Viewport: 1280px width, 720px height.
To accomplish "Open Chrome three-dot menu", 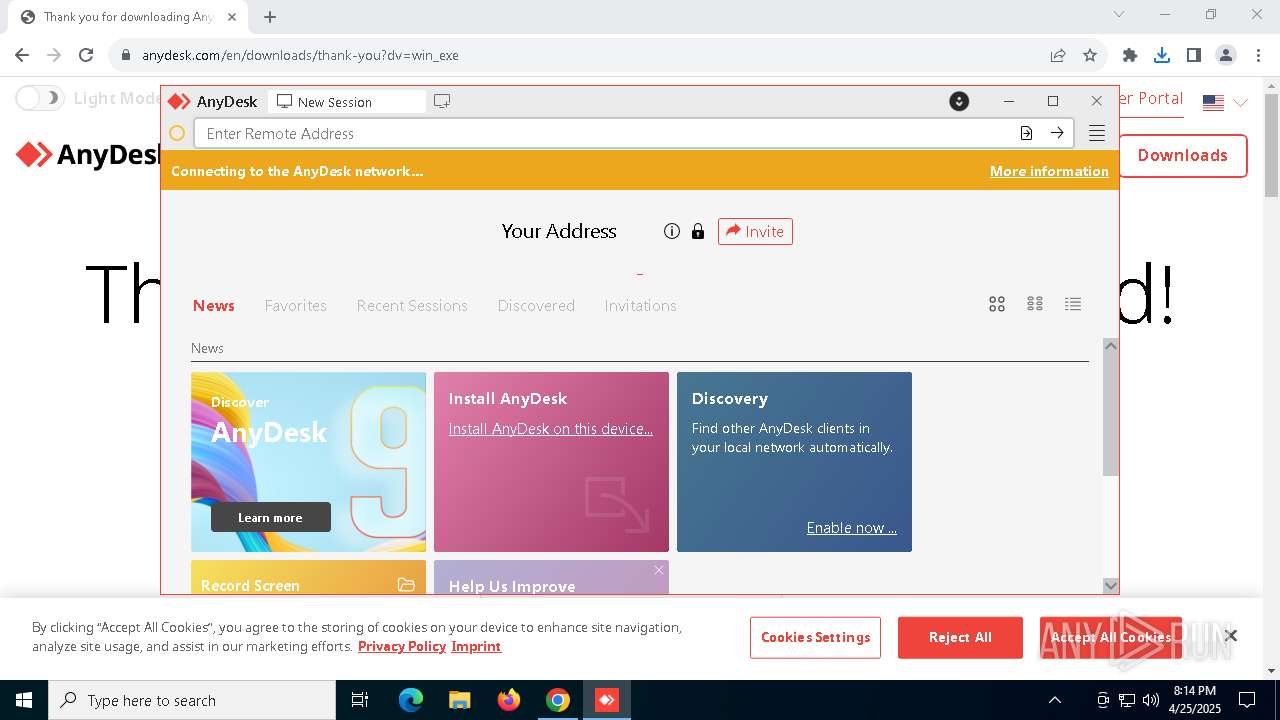I will [x=1257, y=55].
